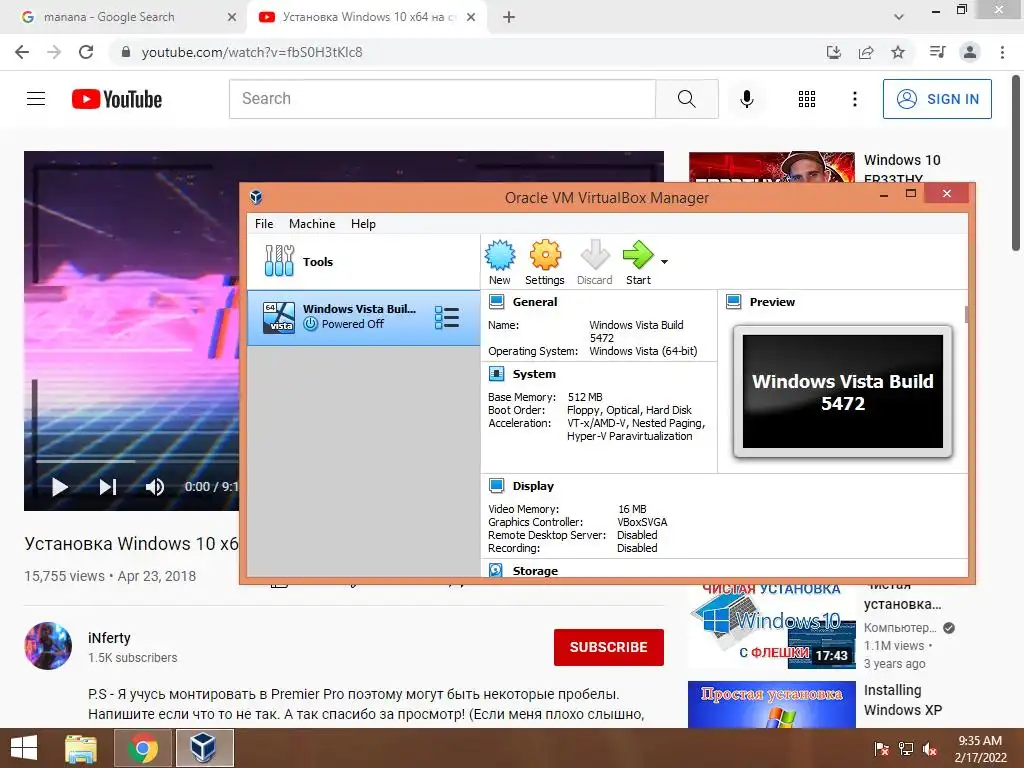Open the Chrome profile avatar

pos(970,52)
